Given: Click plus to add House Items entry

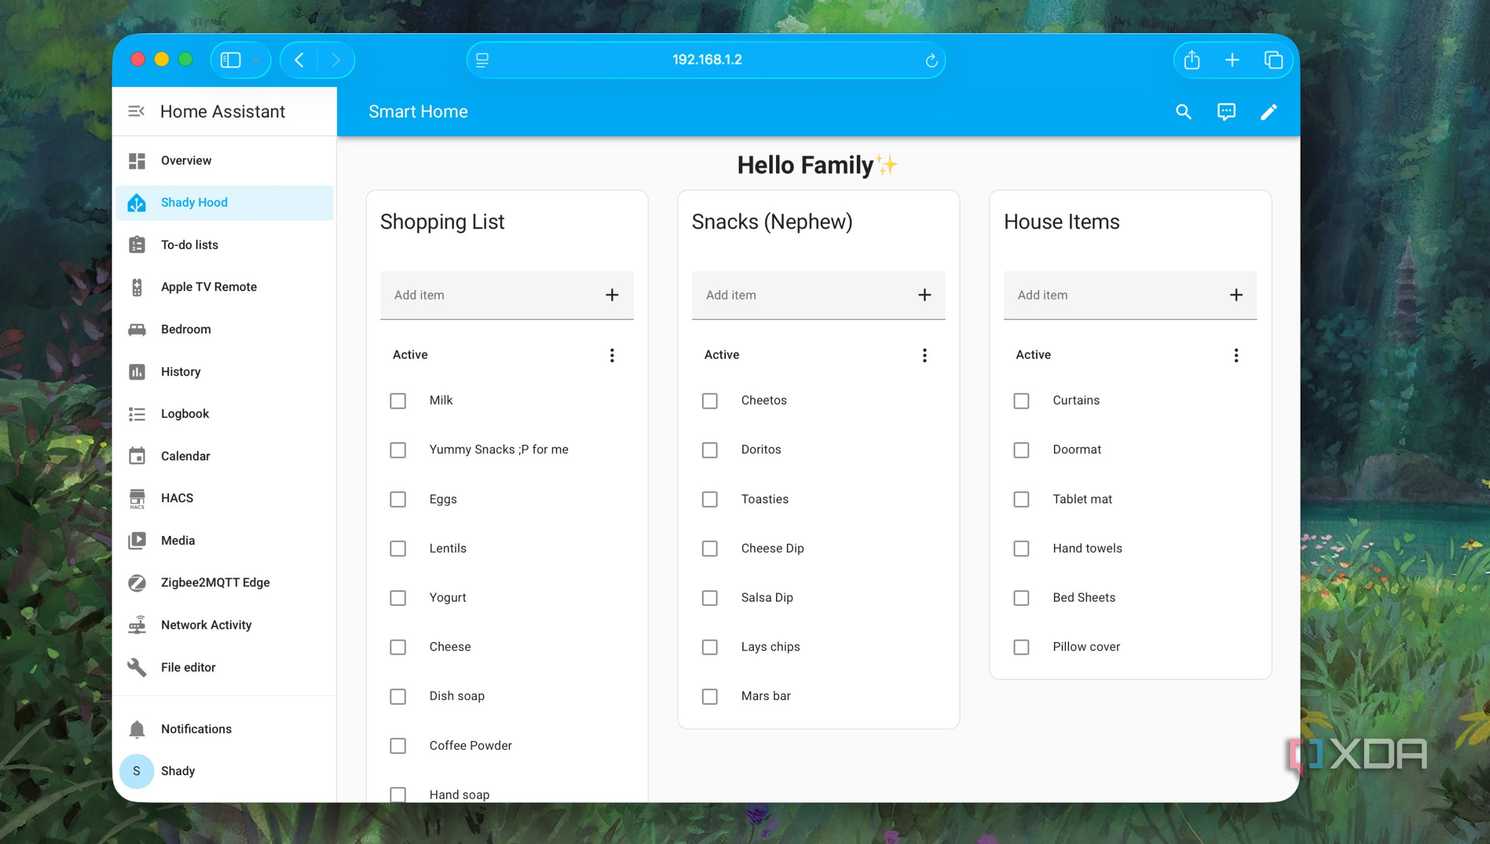Looking at the screenshot, I should pos(1236,295).
